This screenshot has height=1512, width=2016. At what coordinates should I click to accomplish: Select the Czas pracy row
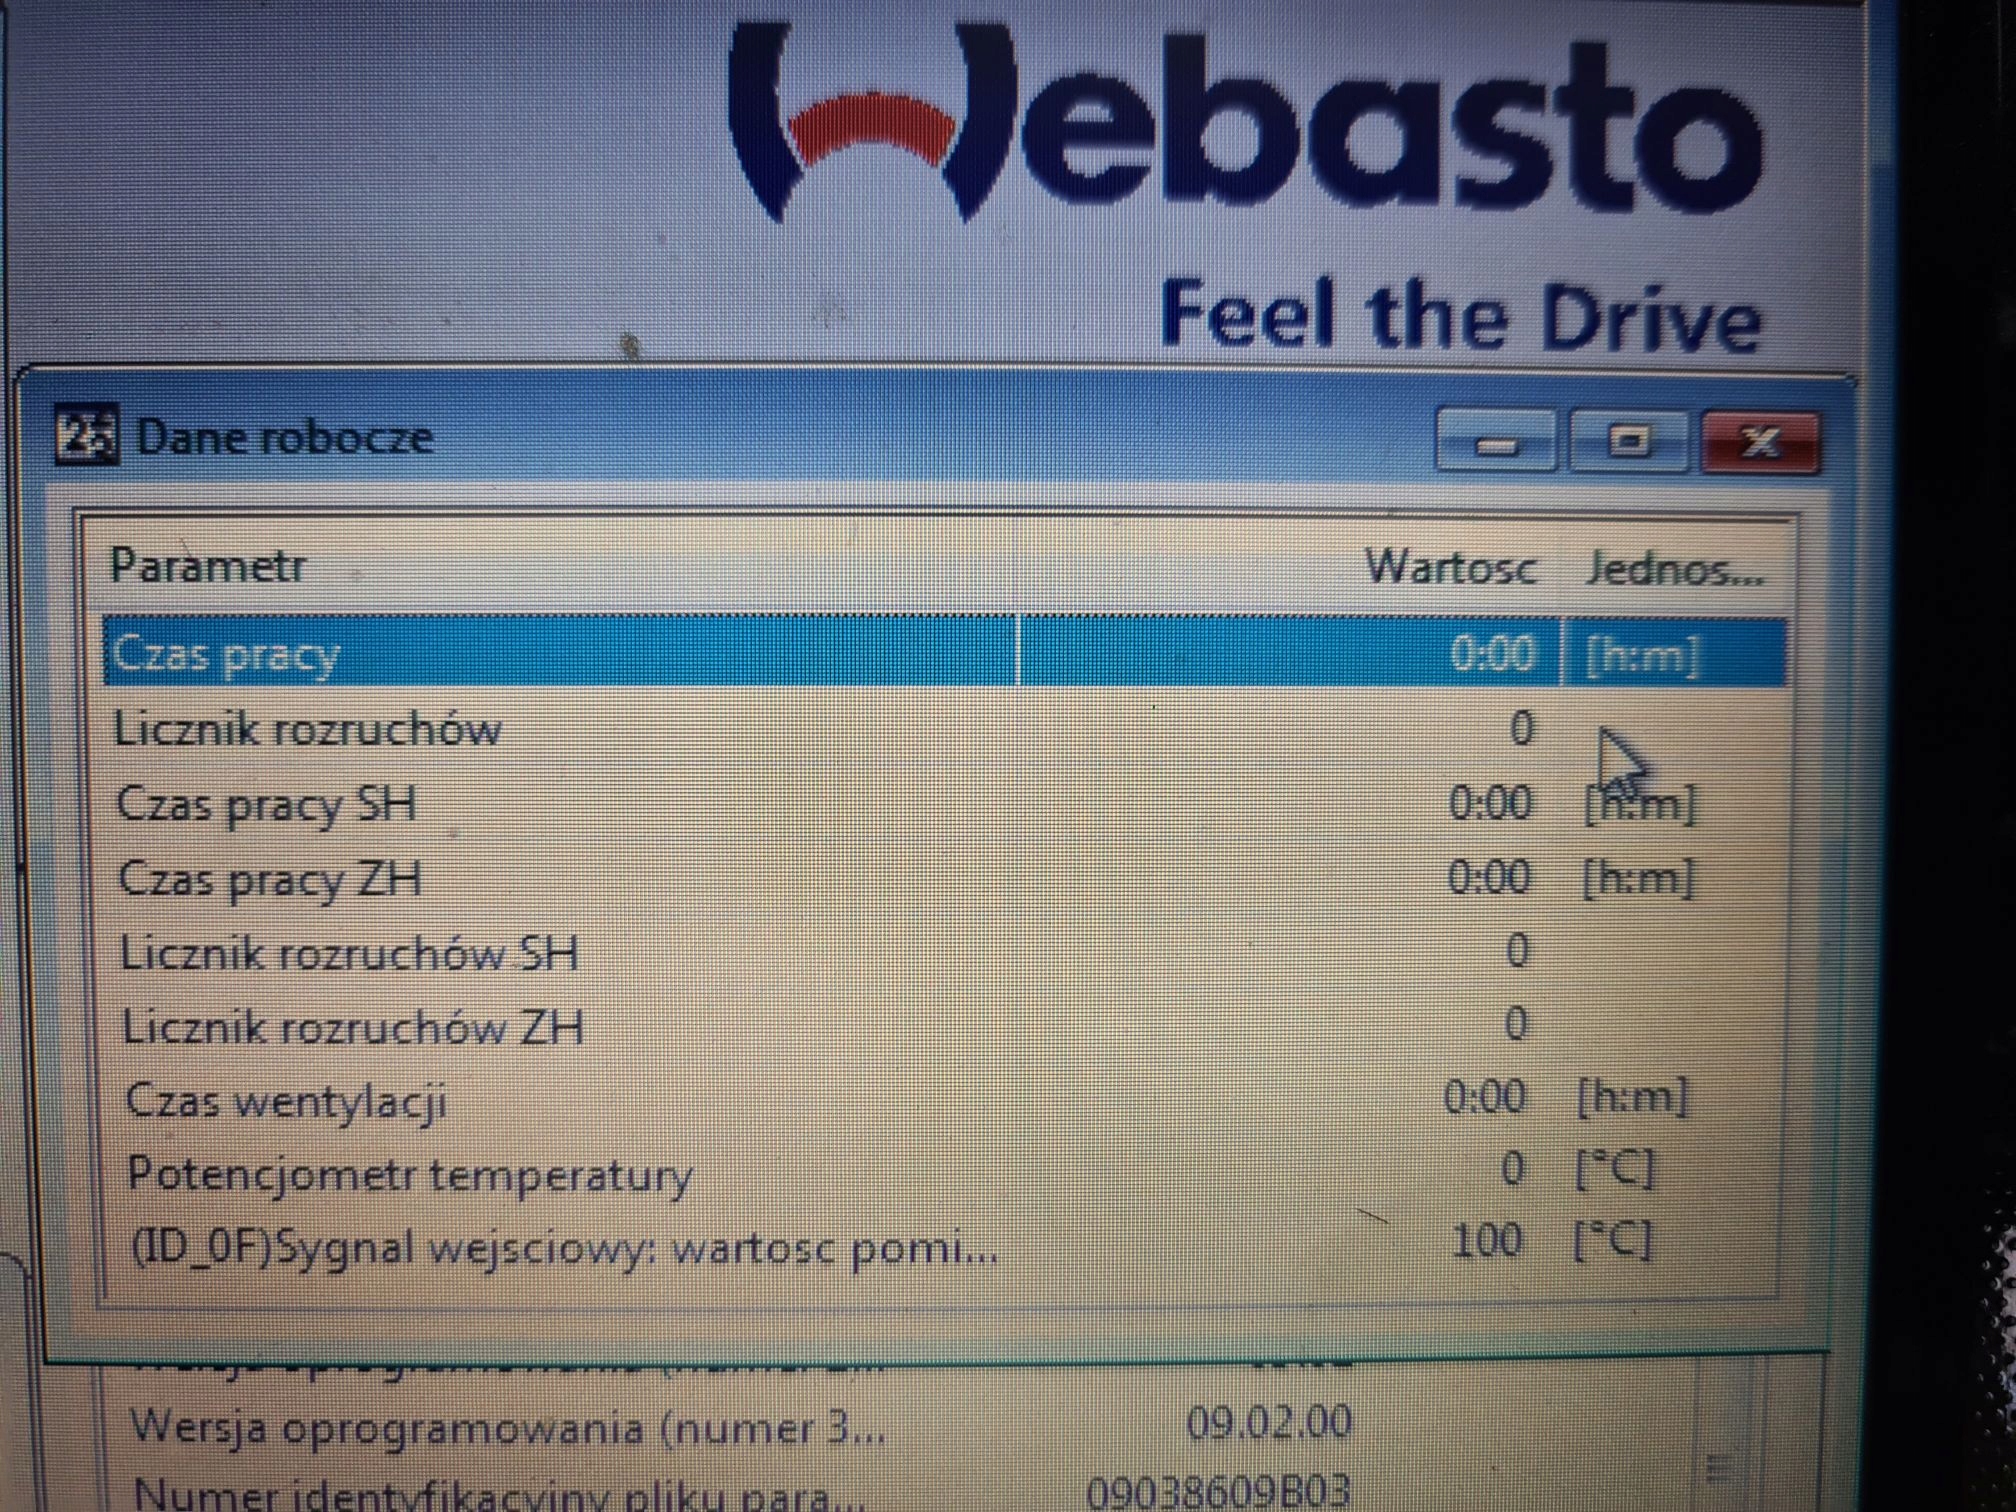coord(227,655)
